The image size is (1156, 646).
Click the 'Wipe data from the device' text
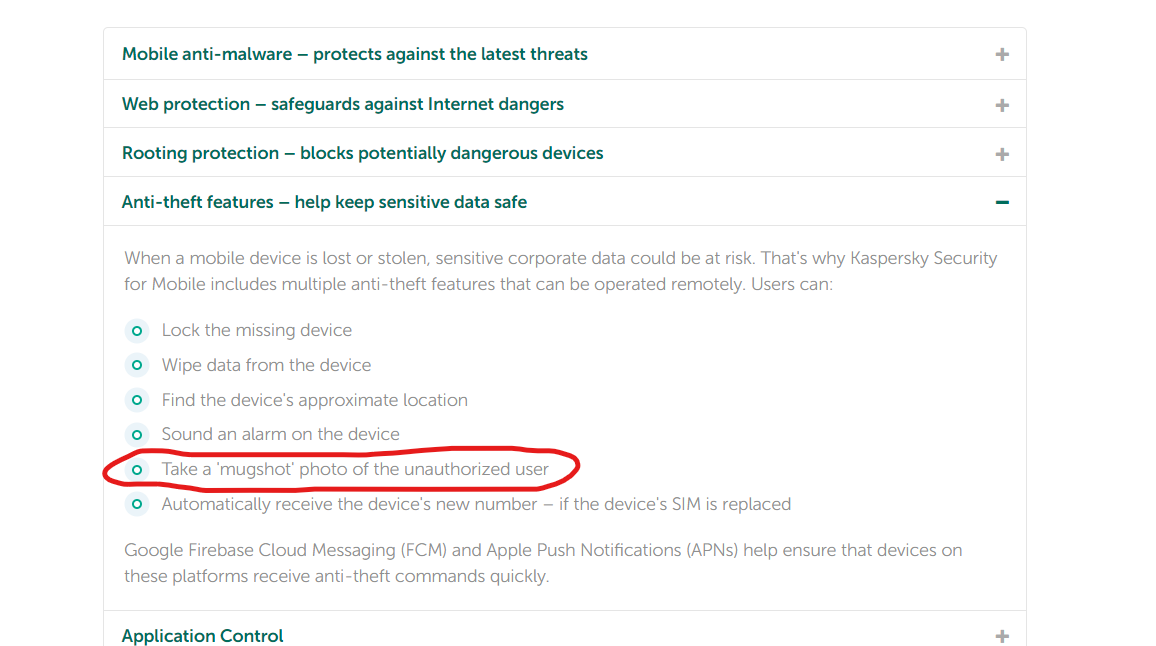click(x=266, y=365)
